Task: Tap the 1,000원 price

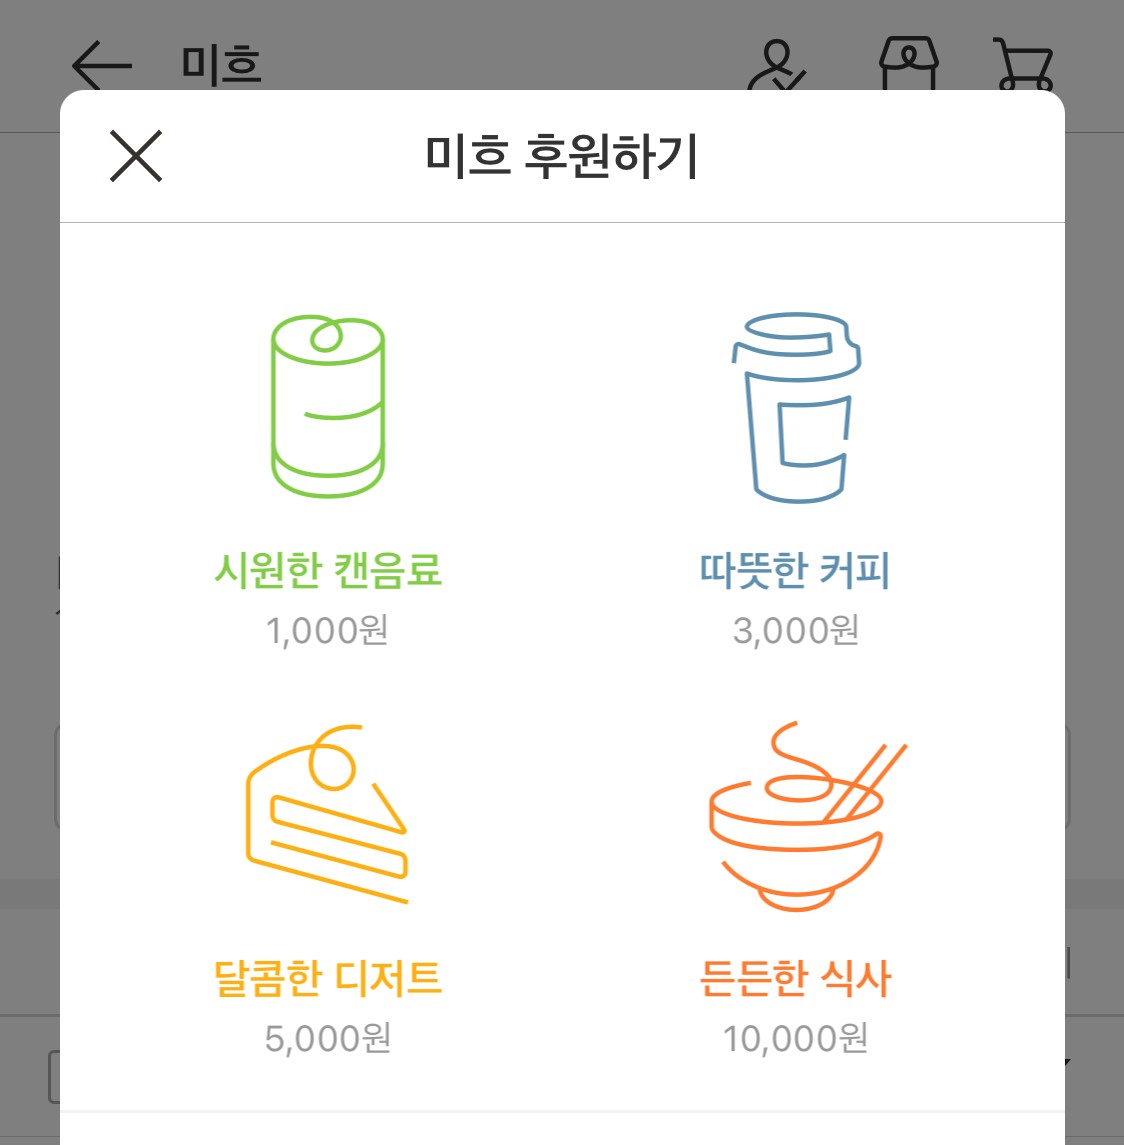Action: point(327,630)
